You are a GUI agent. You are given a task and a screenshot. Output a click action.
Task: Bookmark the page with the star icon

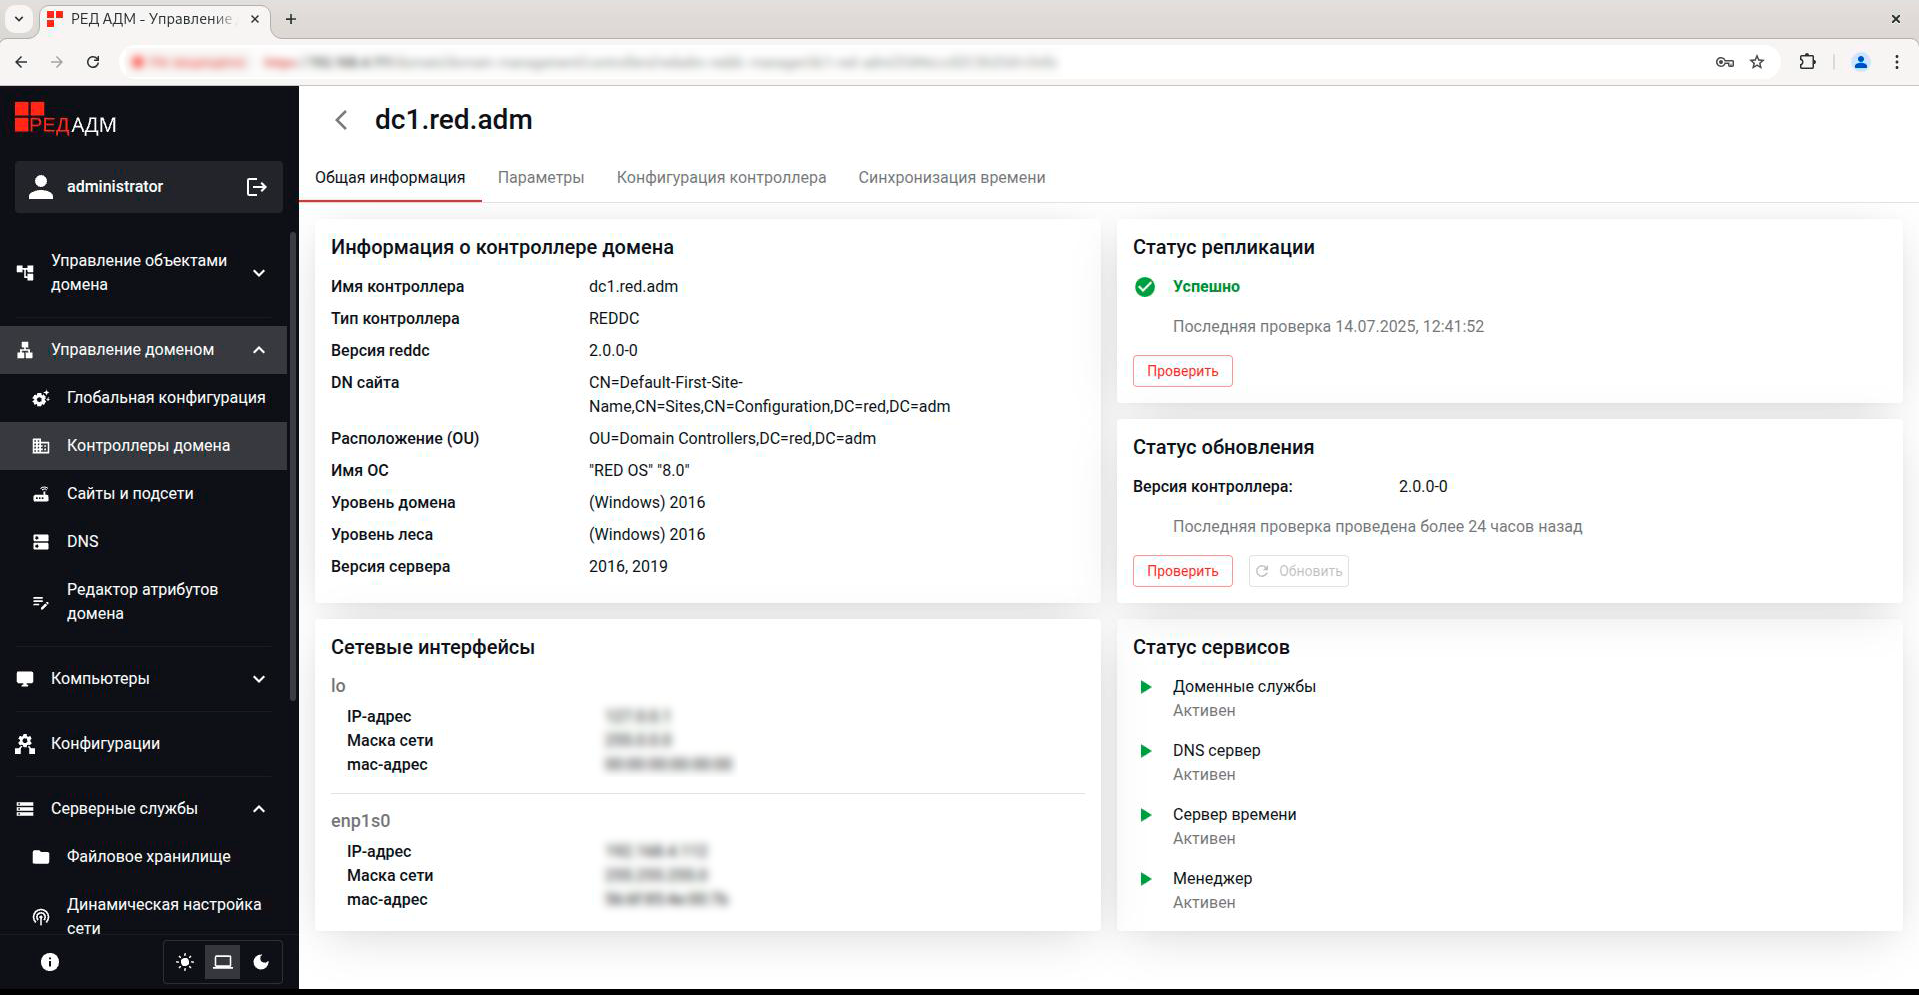coord(1757,62)
